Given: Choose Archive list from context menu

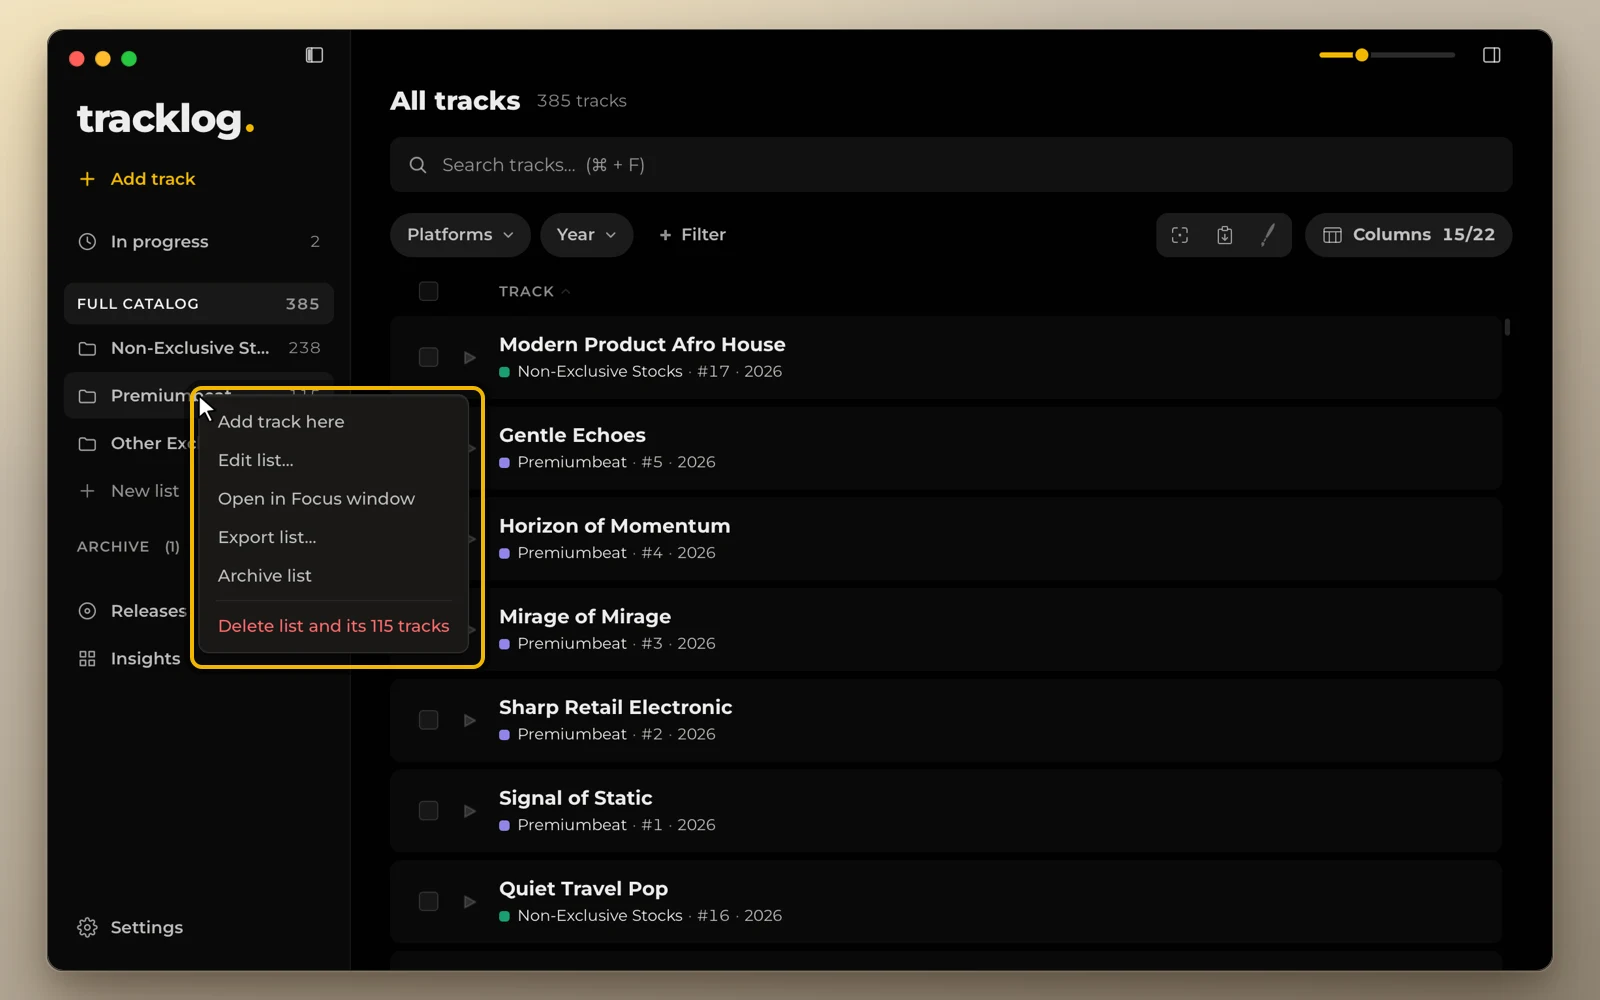Looking at the screenshot, I should click(335, 576).
